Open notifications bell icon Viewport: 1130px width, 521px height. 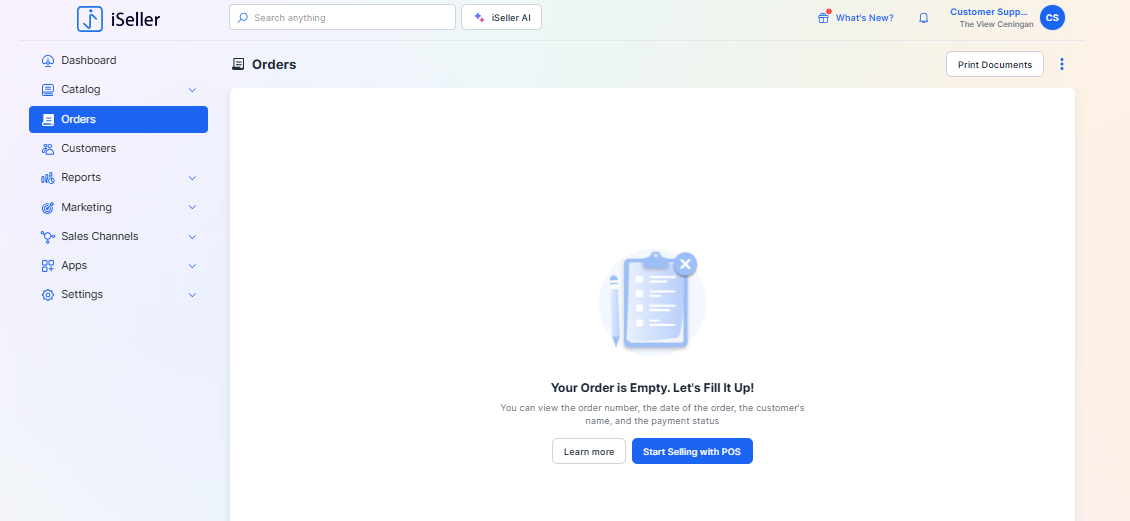coord(924,18)
